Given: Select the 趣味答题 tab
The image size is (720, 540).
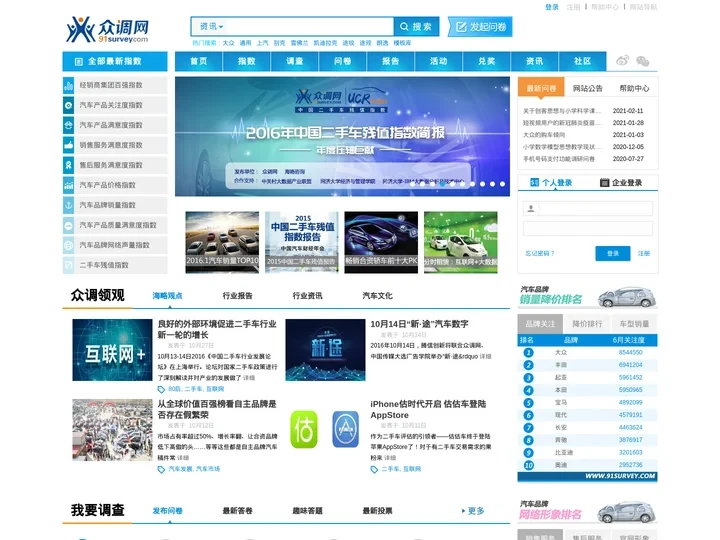Looking at the screenshot, I should coord(307,511).
